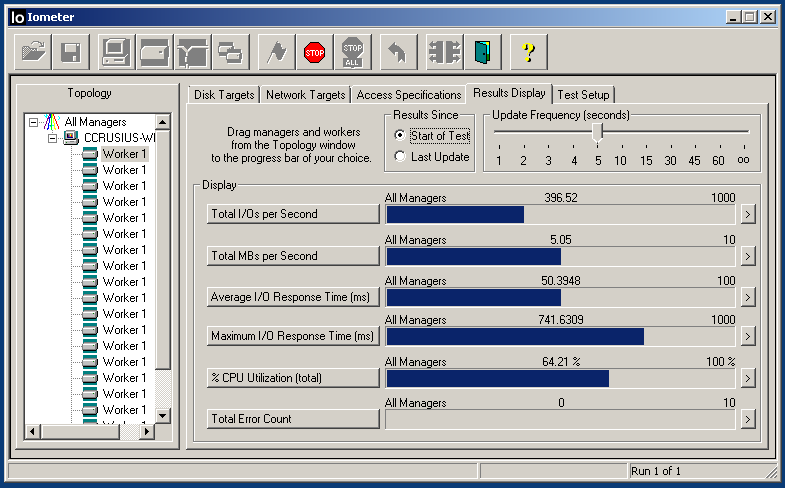The height and width of the screenshot is (488, 785).
Task: Click topology horizontal scroll left arrow
Action: (x=33, y=431)
